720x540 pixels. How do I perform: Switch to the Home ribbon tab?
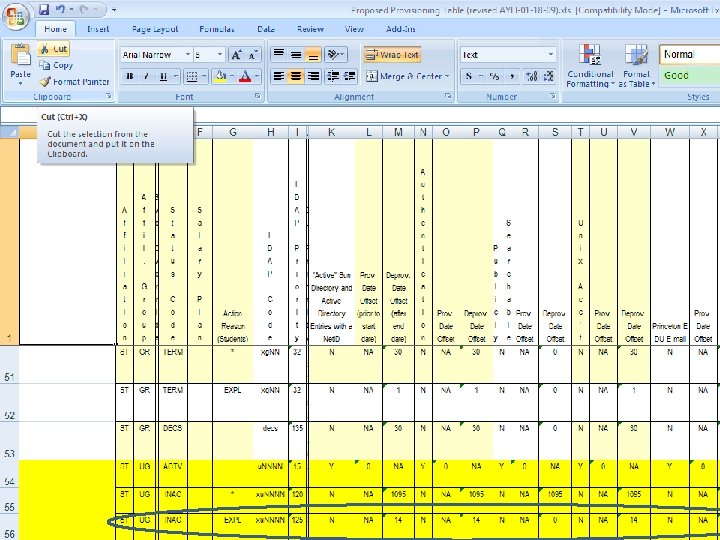56,29
